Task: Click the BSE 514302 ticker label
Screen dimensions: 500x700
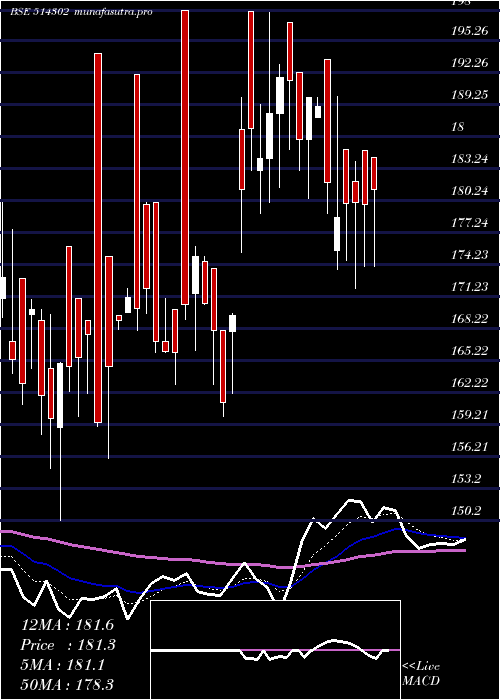Action: [x=39, y=12]
